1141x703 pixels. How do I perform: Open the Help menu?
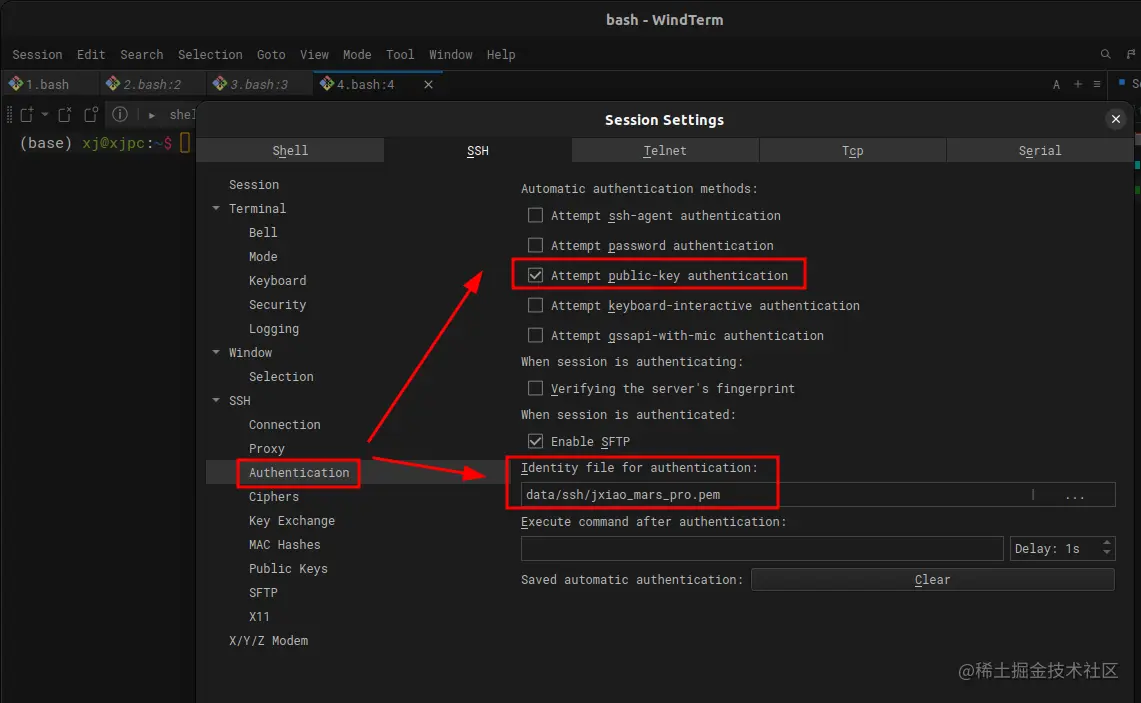point(501,55)
